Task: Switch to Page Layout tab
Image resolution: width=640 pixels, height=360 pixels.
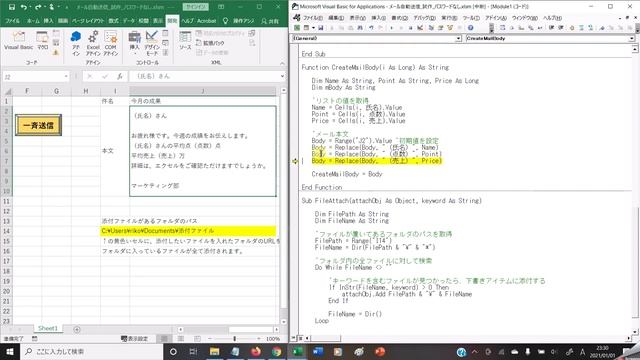Action: (x=89, y=21)
